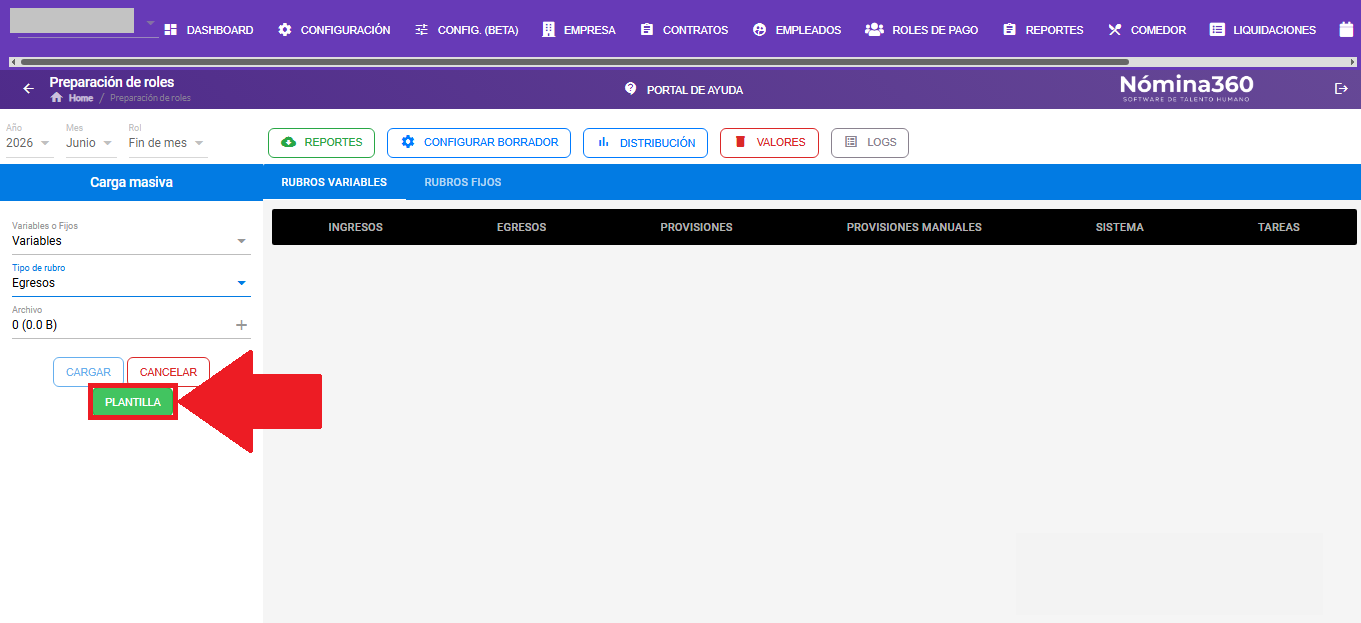Select the Provisiones Manuales tab
Screen dimensions: 1361x623
pos(914,227)
